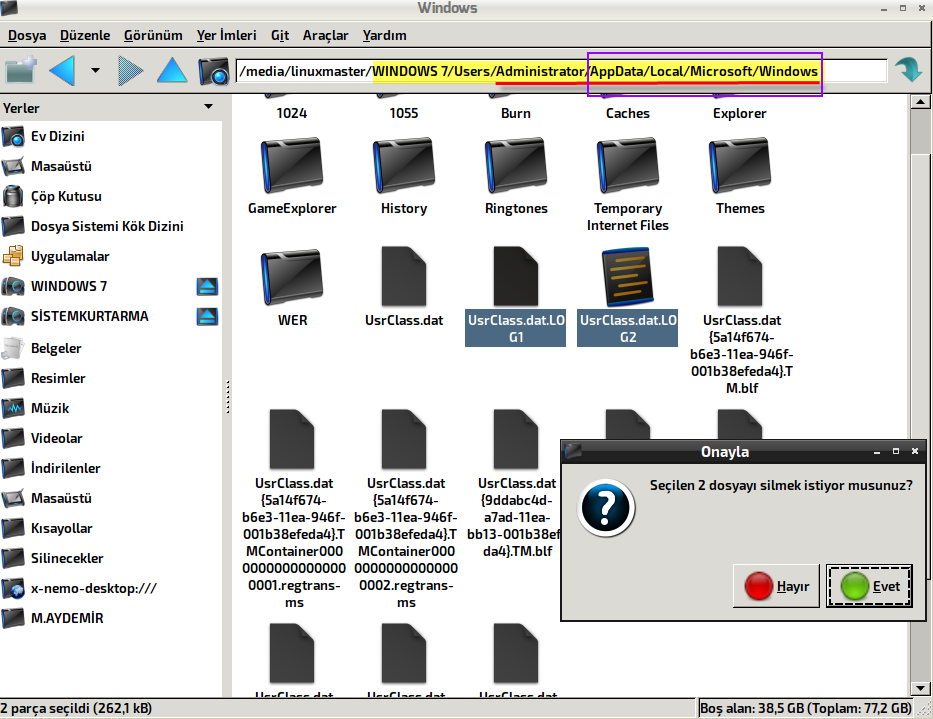
Task: Click the scroll up arrow of the file view
Action: [921, 102]
